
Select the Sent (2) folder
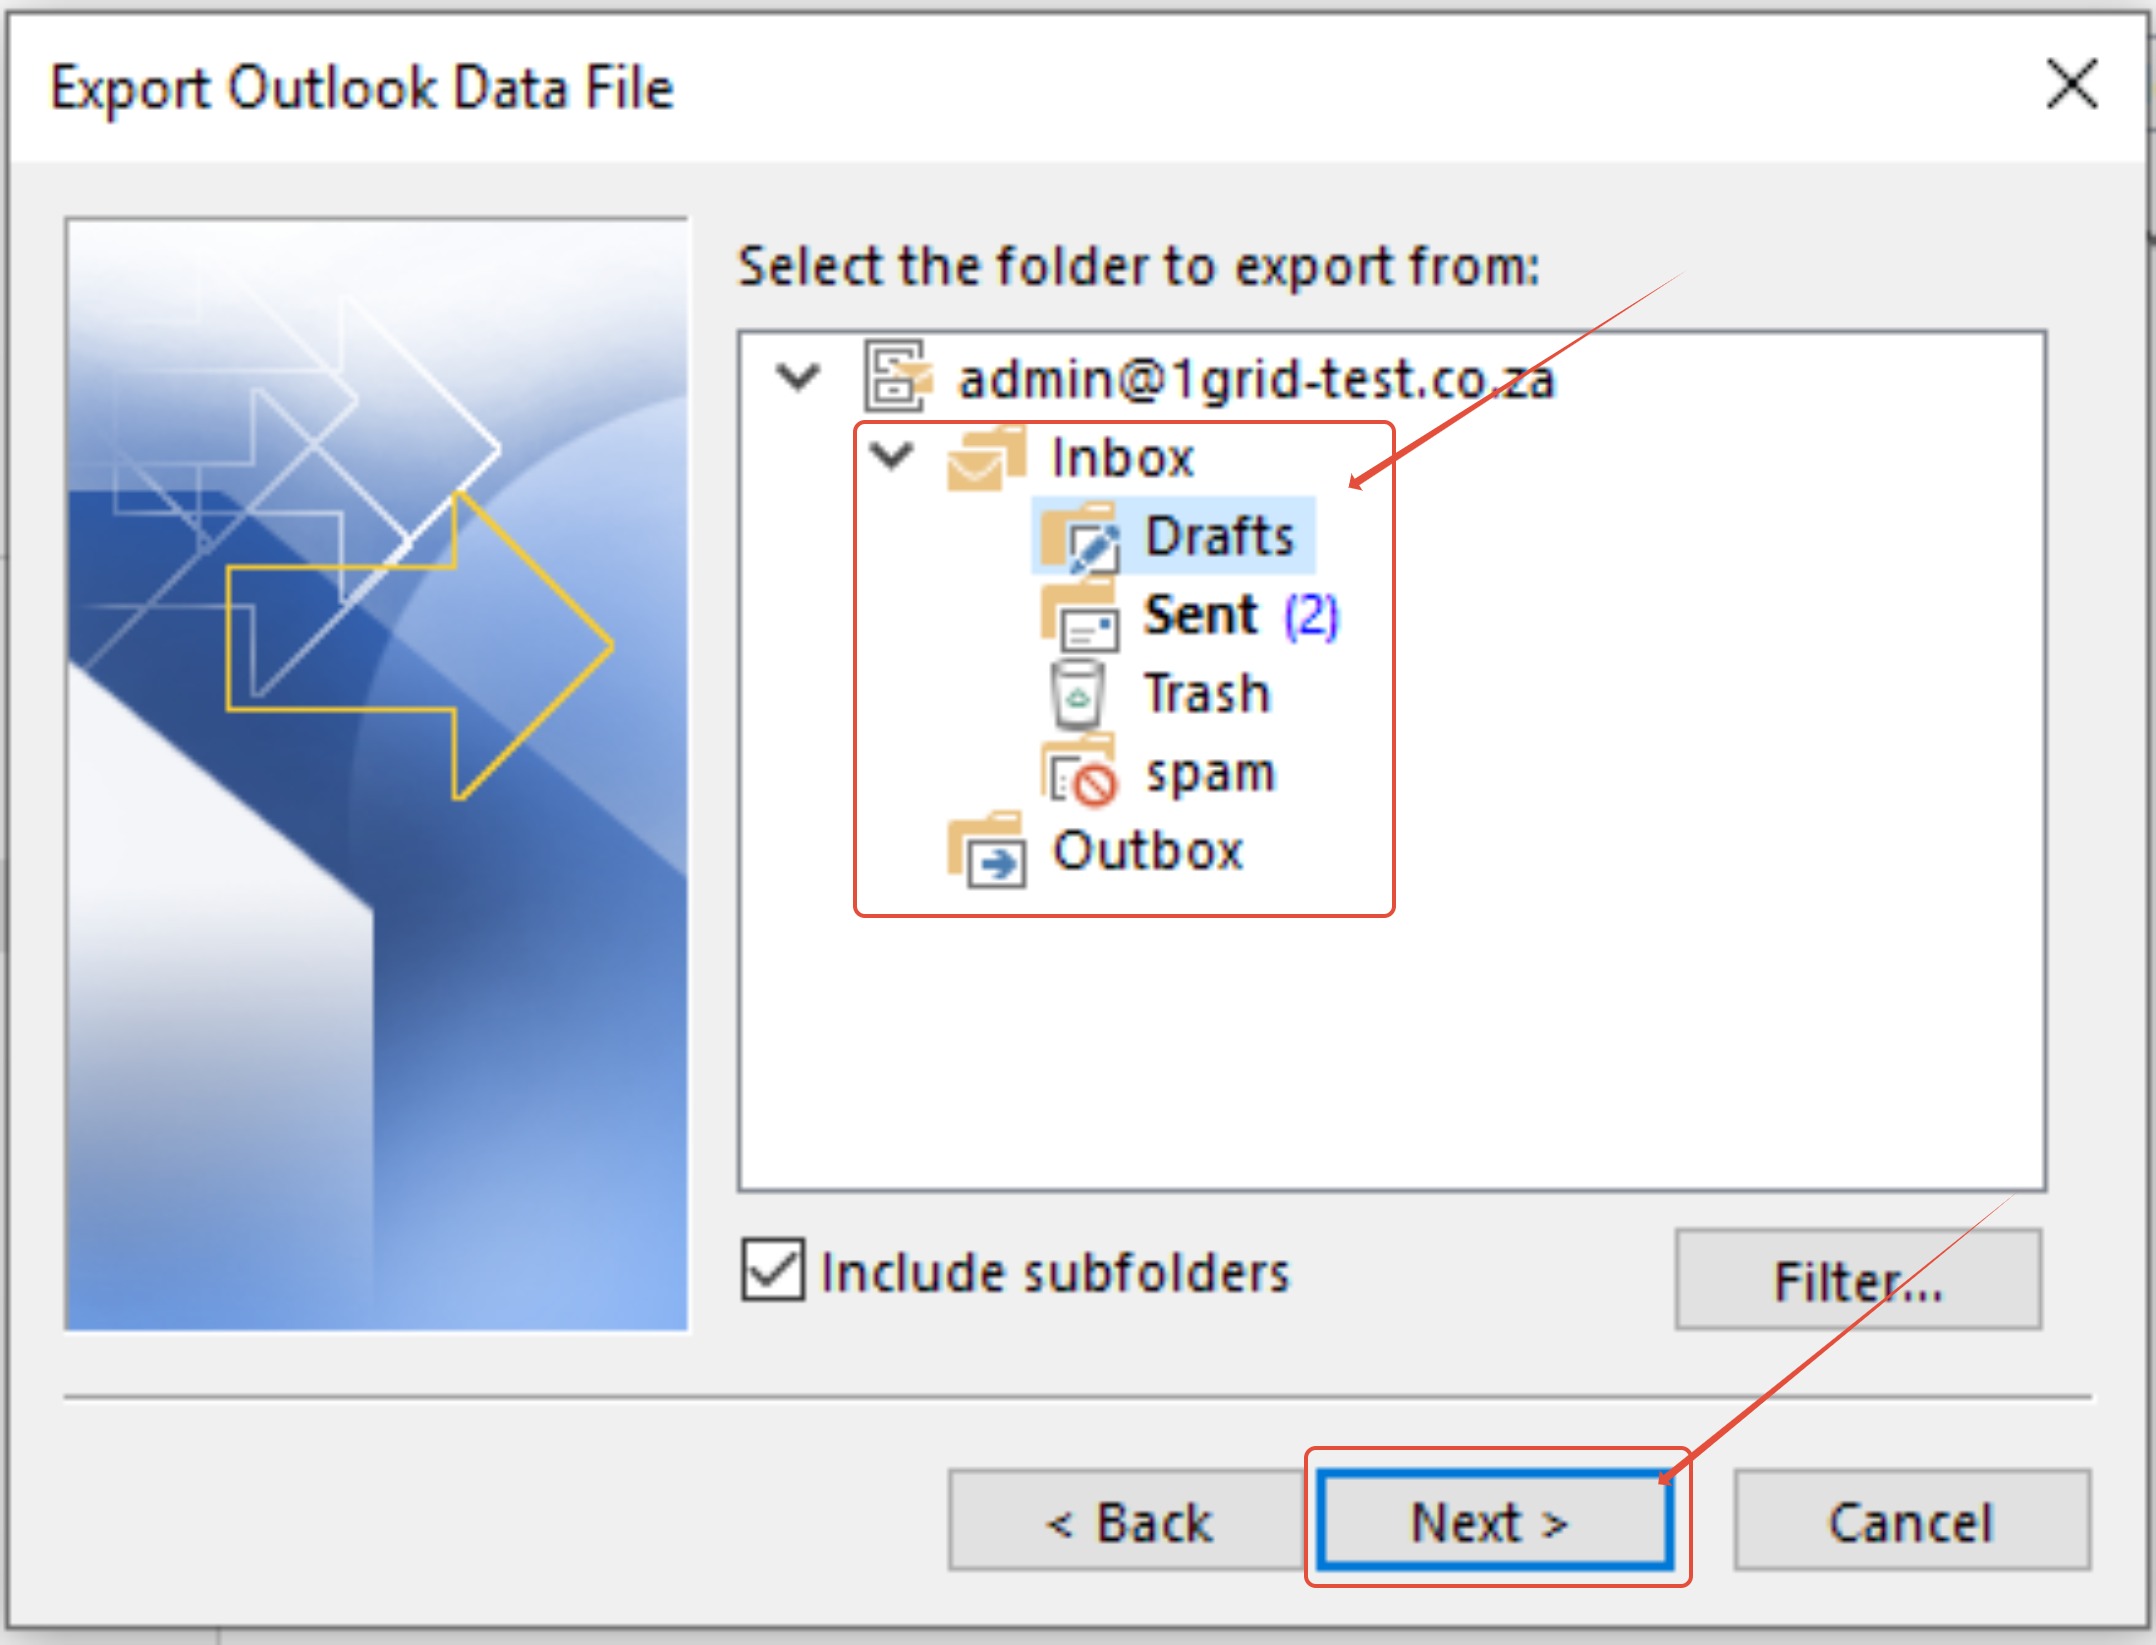point(1202,615)
